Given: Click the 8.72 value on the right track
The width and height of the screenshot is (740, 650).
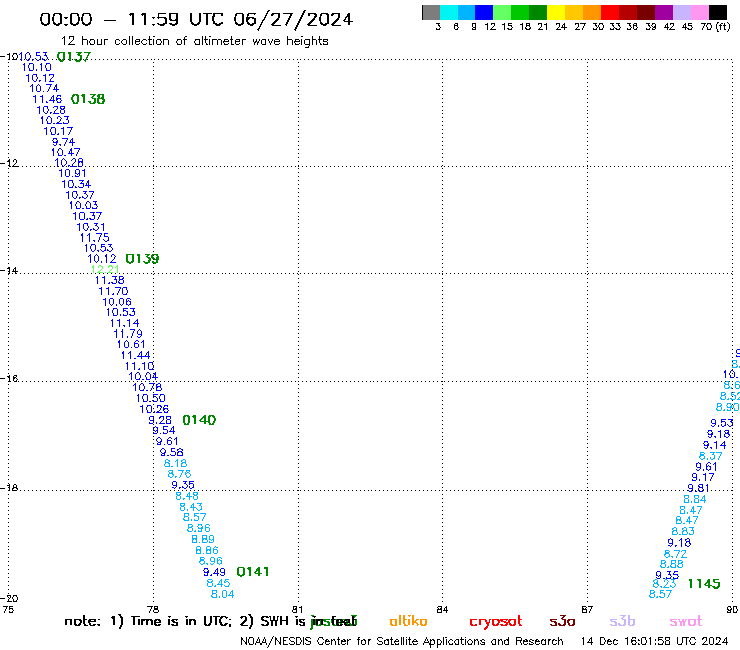Looking at the screenshot, I should [675, 554].
